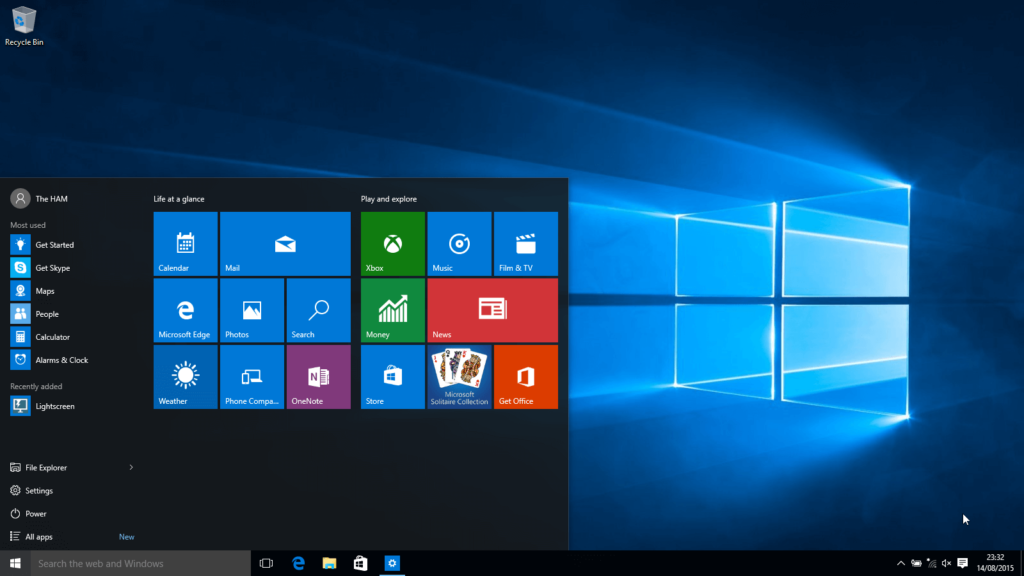Launch Microsoft Edge from the Start menu tile

pyautogui.click(x=184, y=310)
